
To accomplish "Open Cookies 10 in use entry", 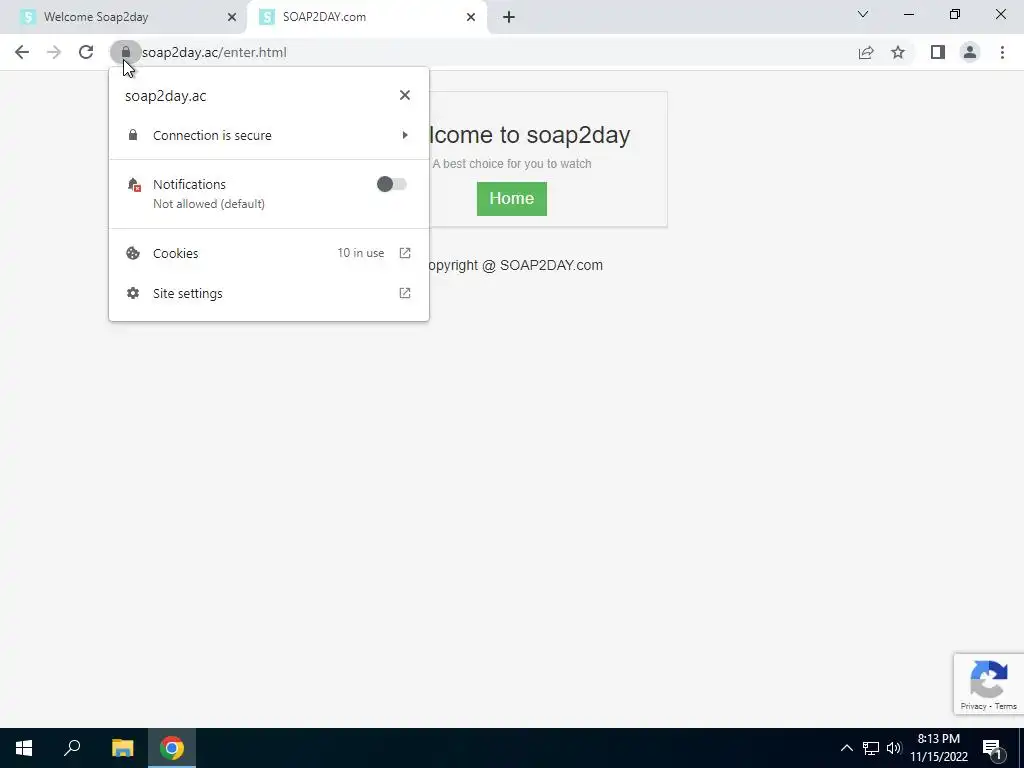I will click(x=269, y=253).
